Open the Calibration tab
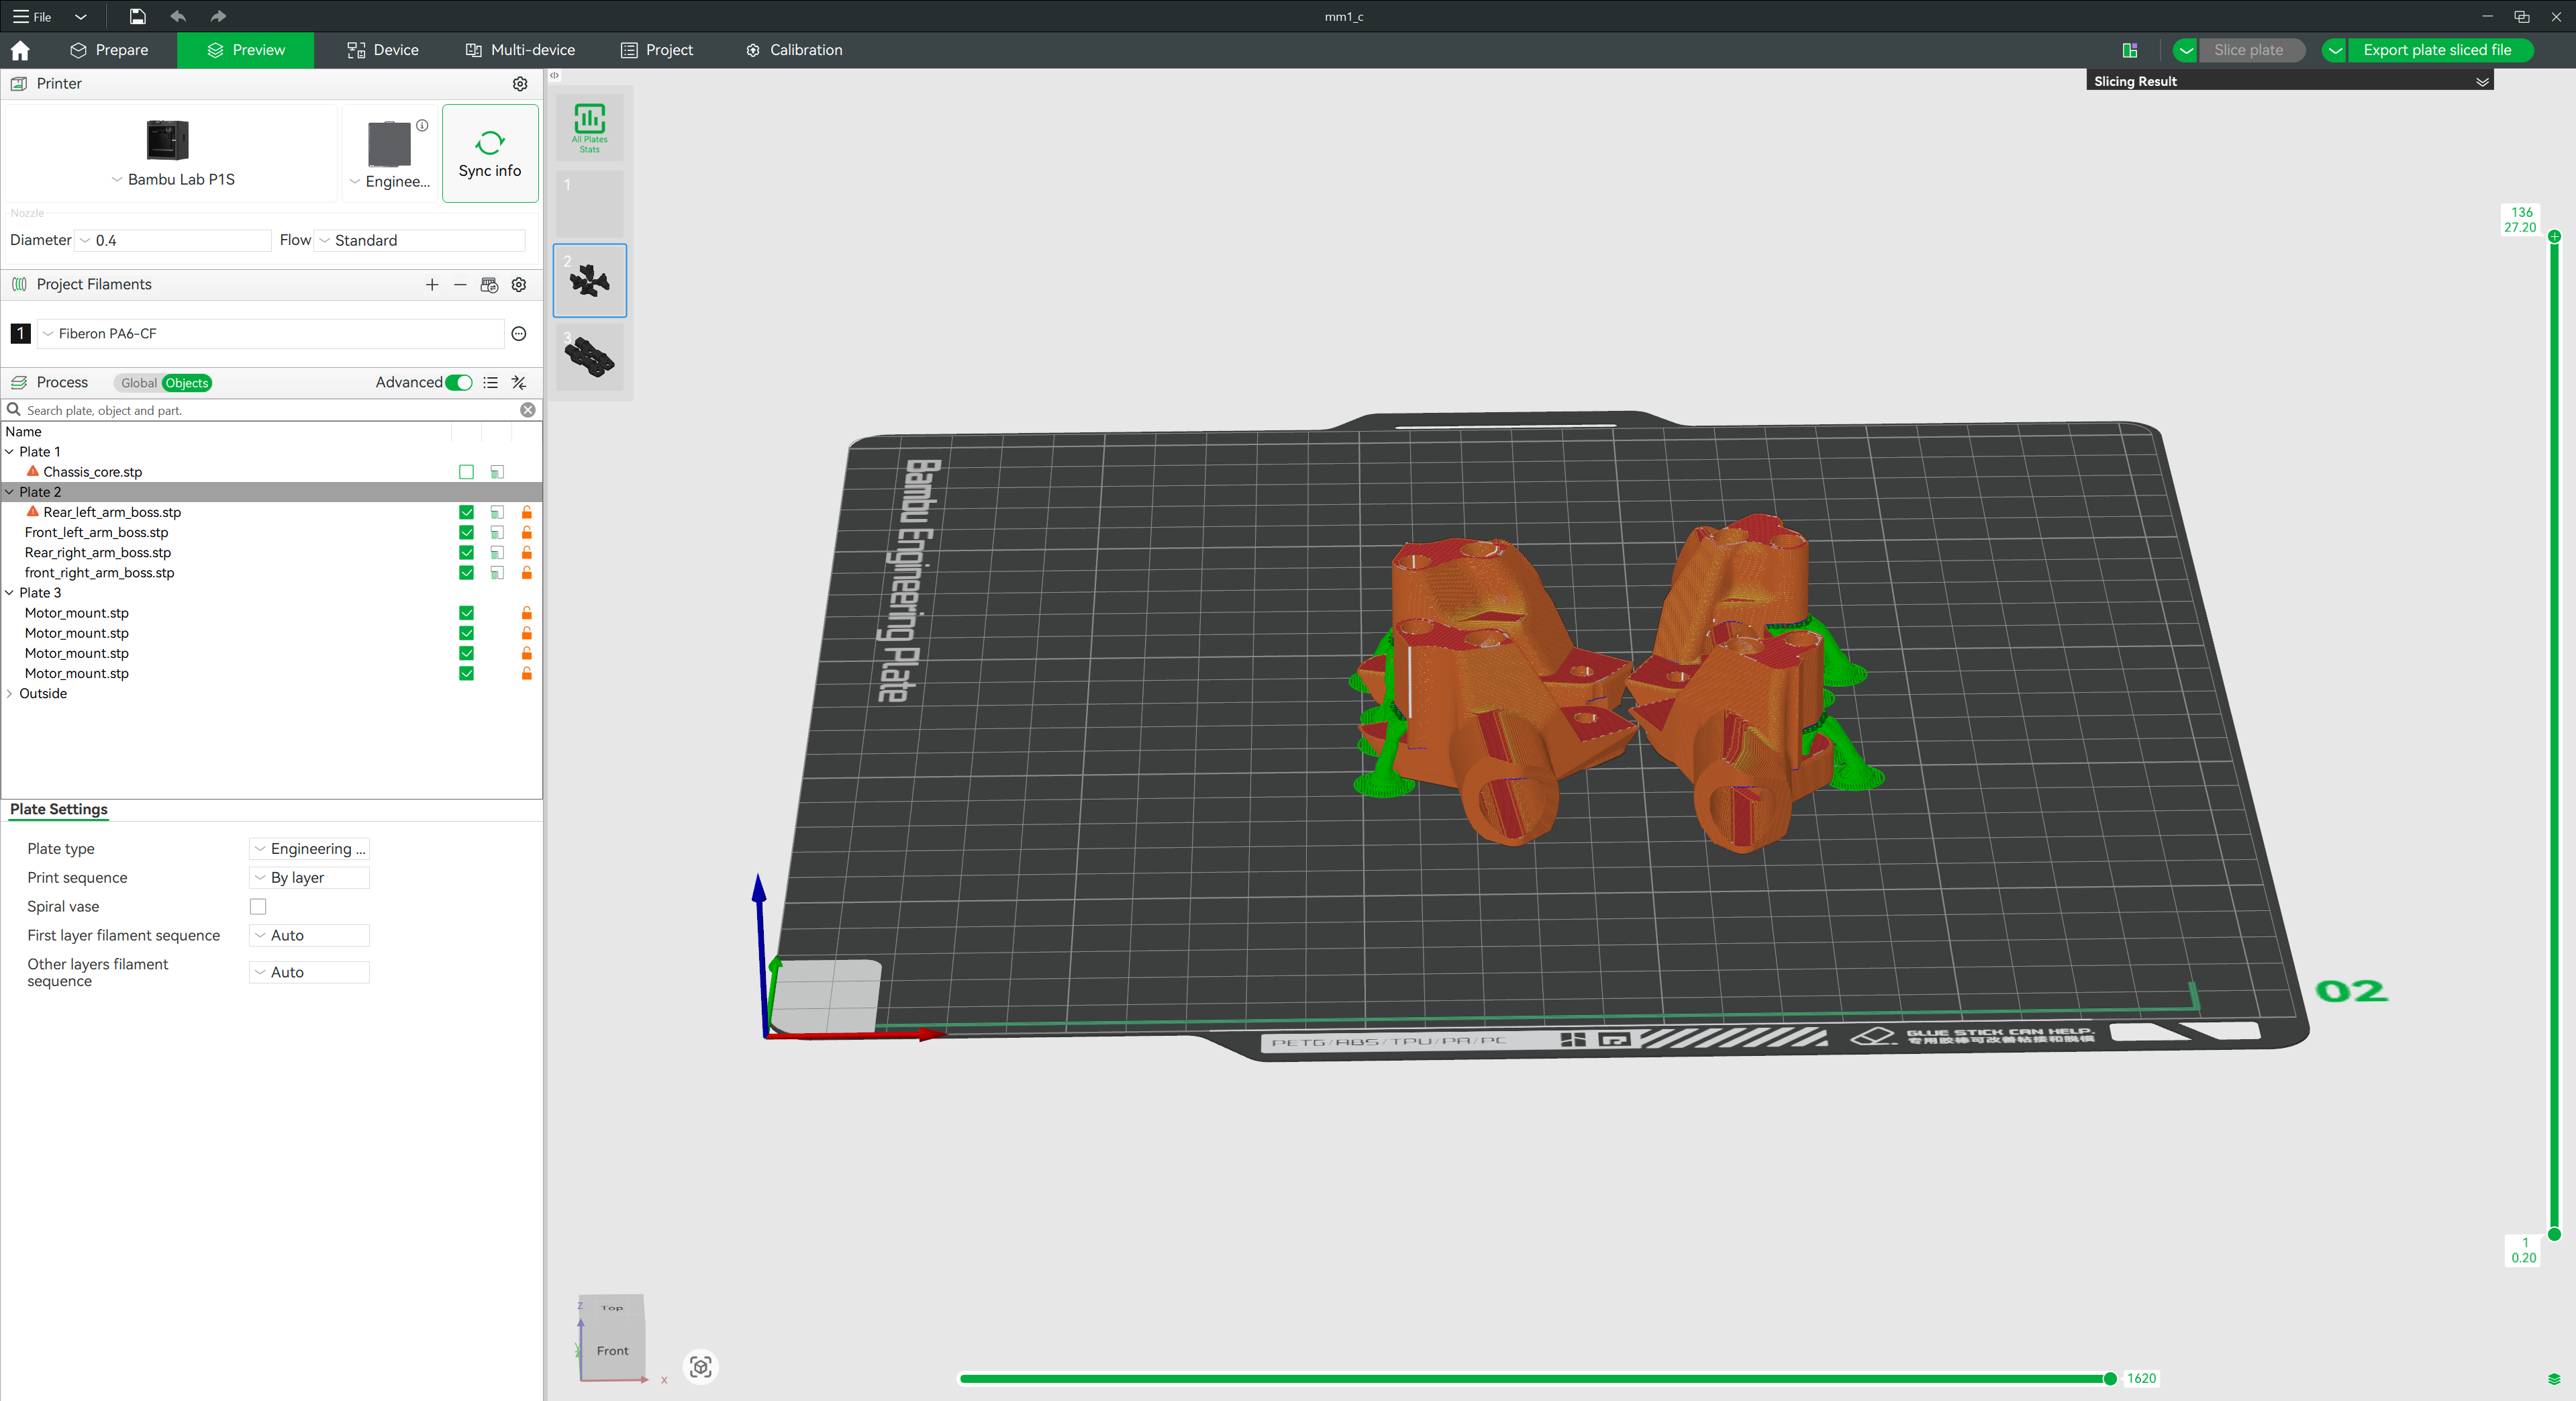This screenshot has height=1401, width=2576. [x=794, y=50]
